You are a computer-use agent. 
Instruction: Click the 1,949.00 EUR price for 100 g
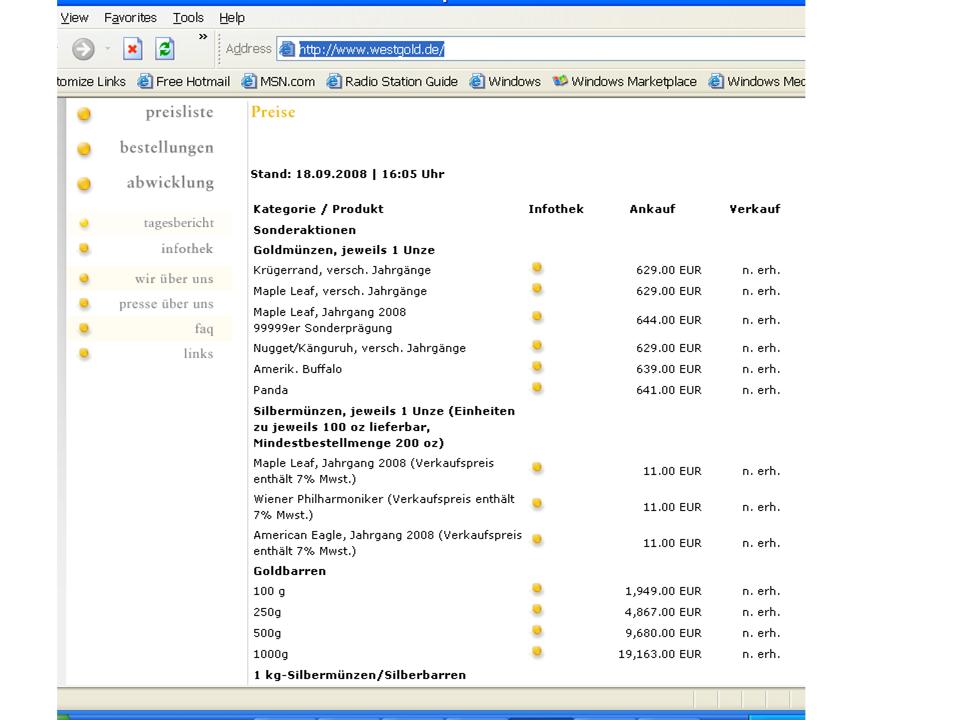pos(663,591)
